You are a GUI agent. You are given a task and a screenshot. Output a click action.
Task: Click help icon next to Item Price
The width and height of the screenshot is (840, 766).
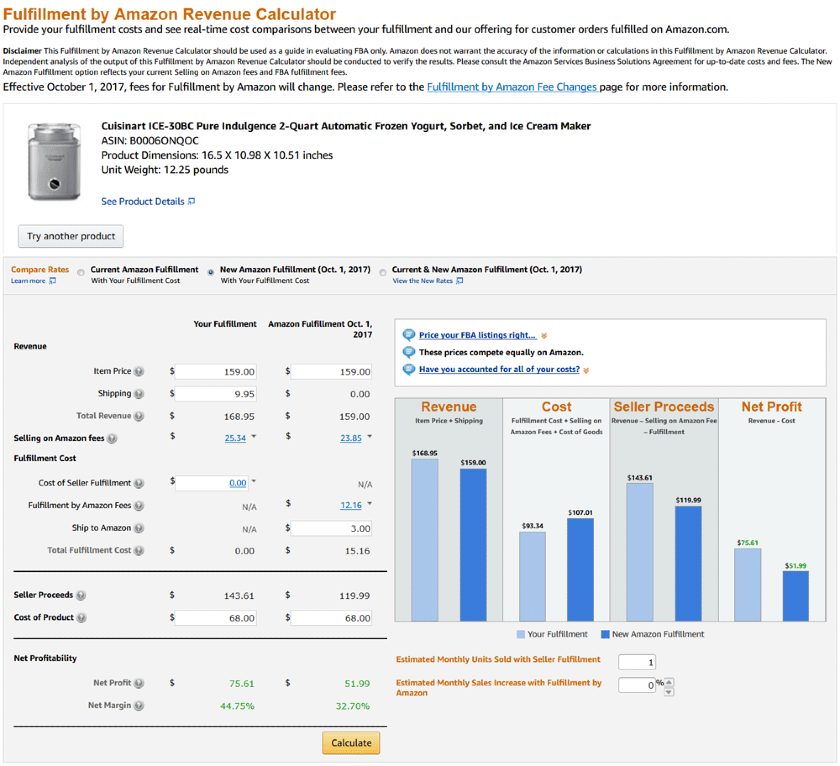(139, 372)
